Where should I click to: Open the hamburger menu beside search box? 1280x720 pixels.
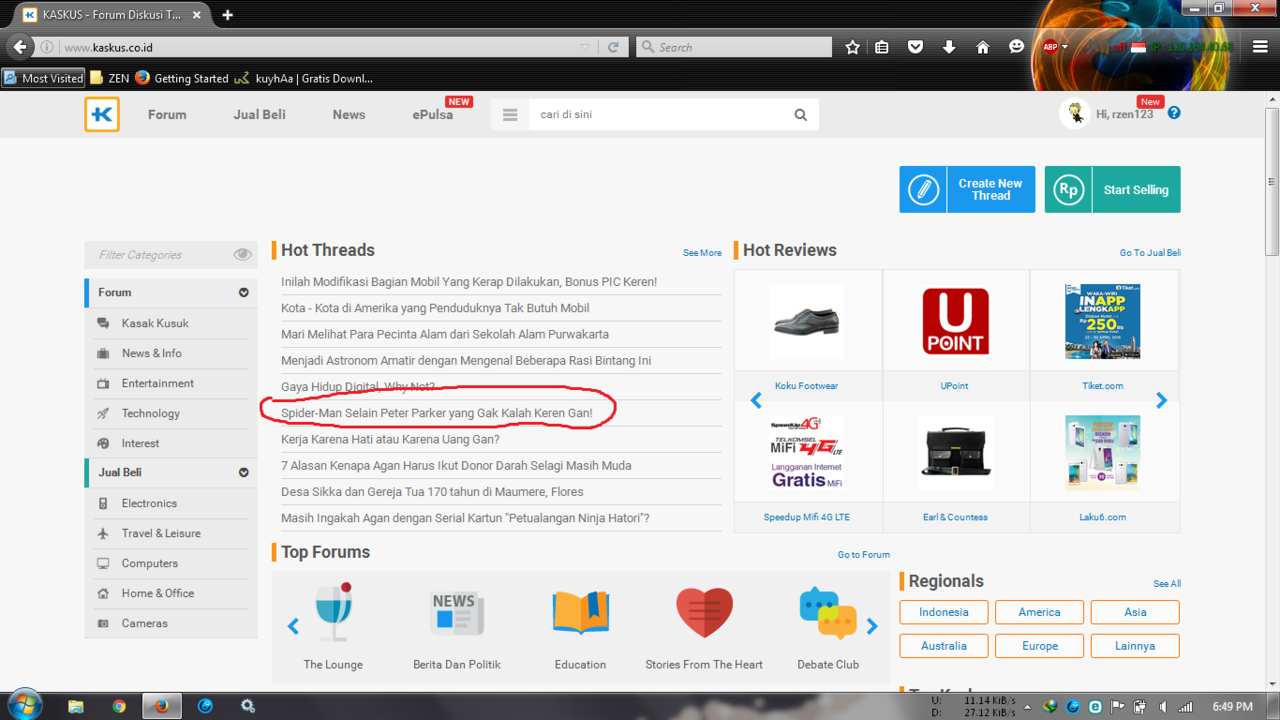(510, 115)
